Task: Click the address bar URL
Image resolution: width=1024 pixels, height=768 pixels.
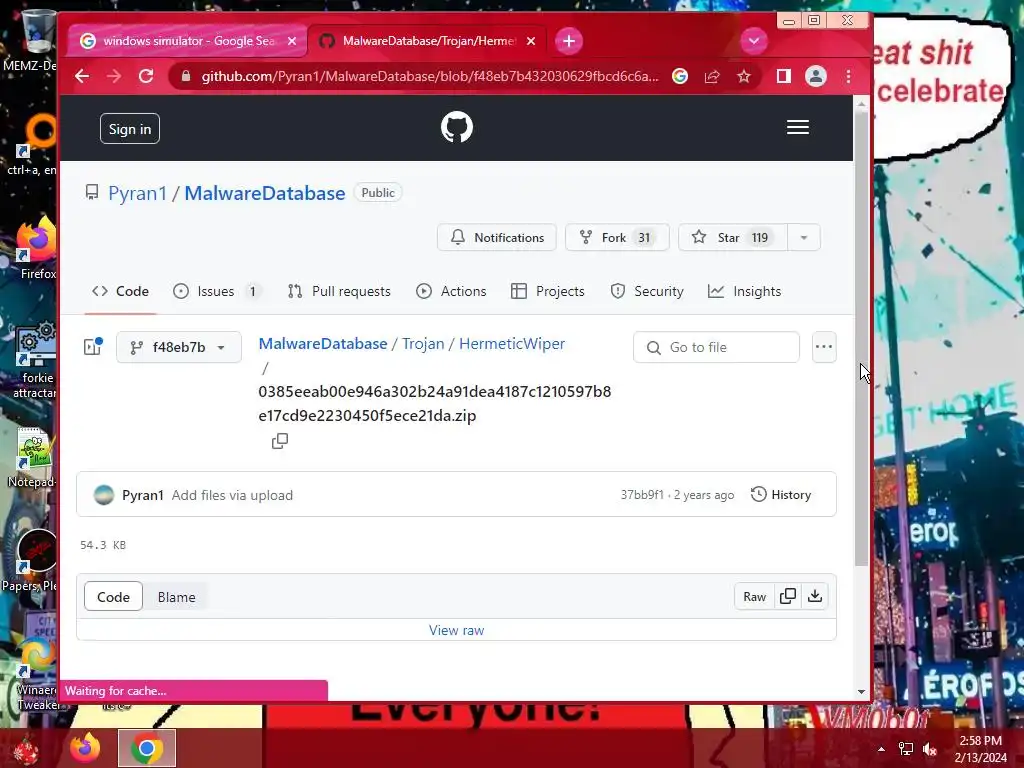Action: click(x=430, y=76)
